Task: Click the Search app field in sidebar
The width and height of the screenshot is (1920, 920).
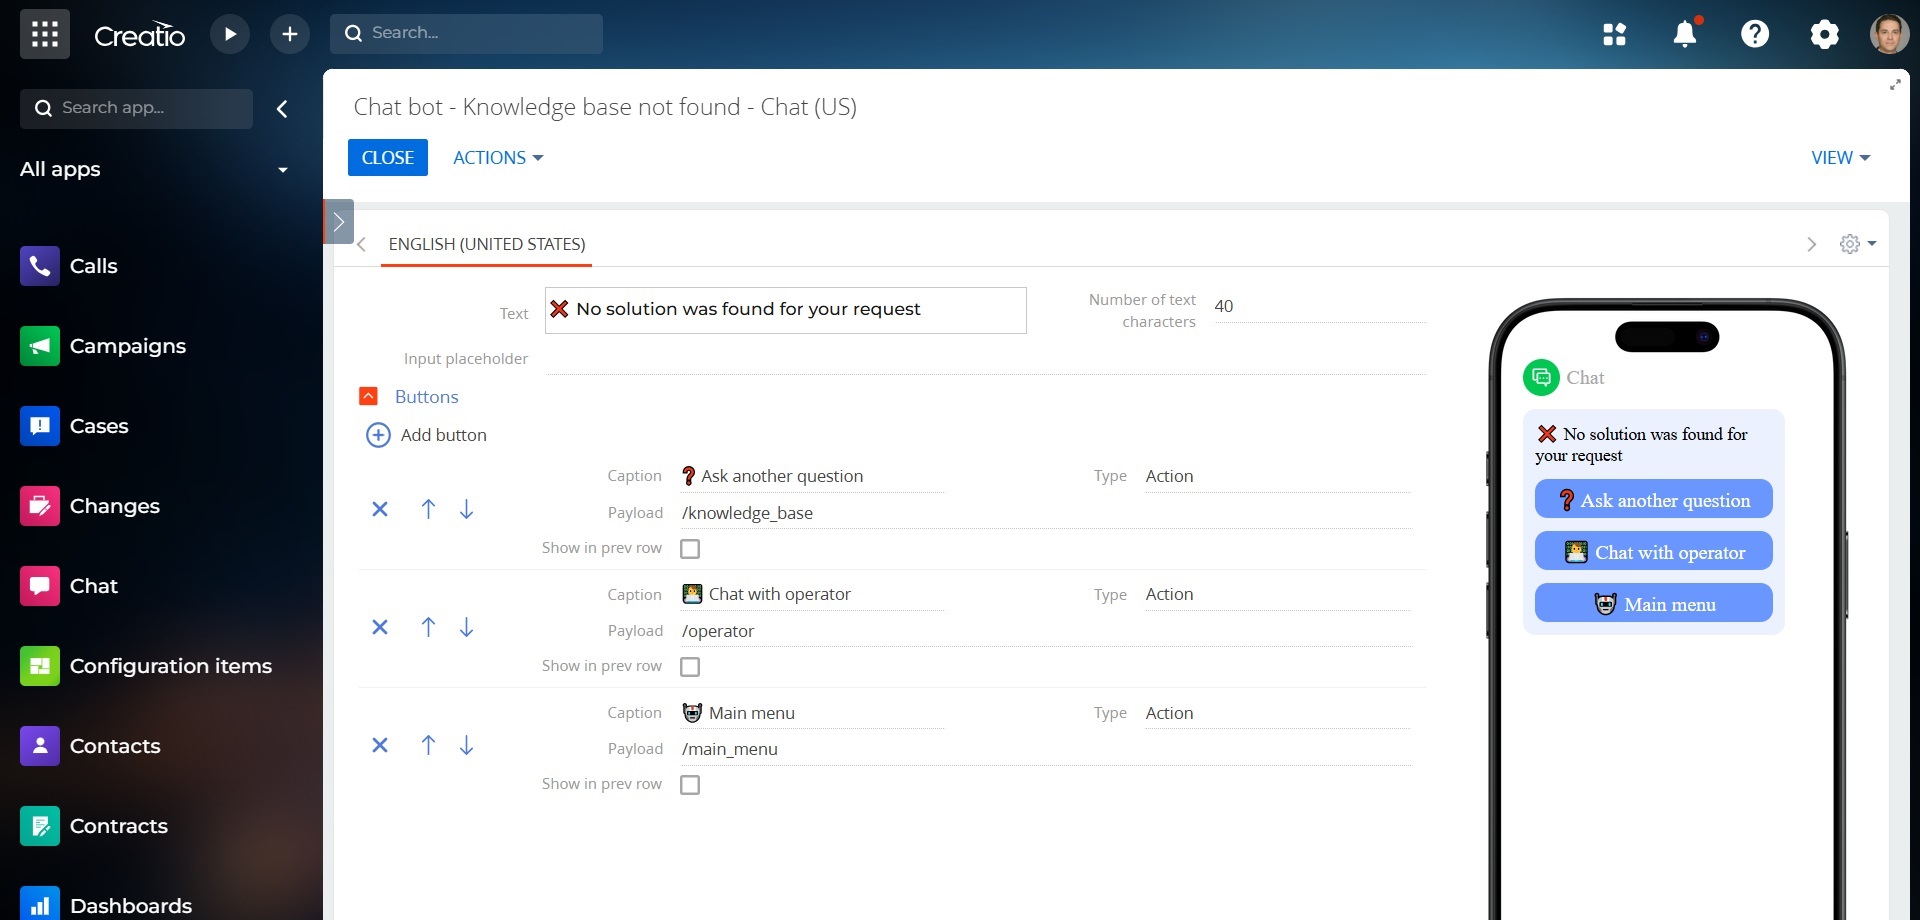Action: tap(137, 109)
